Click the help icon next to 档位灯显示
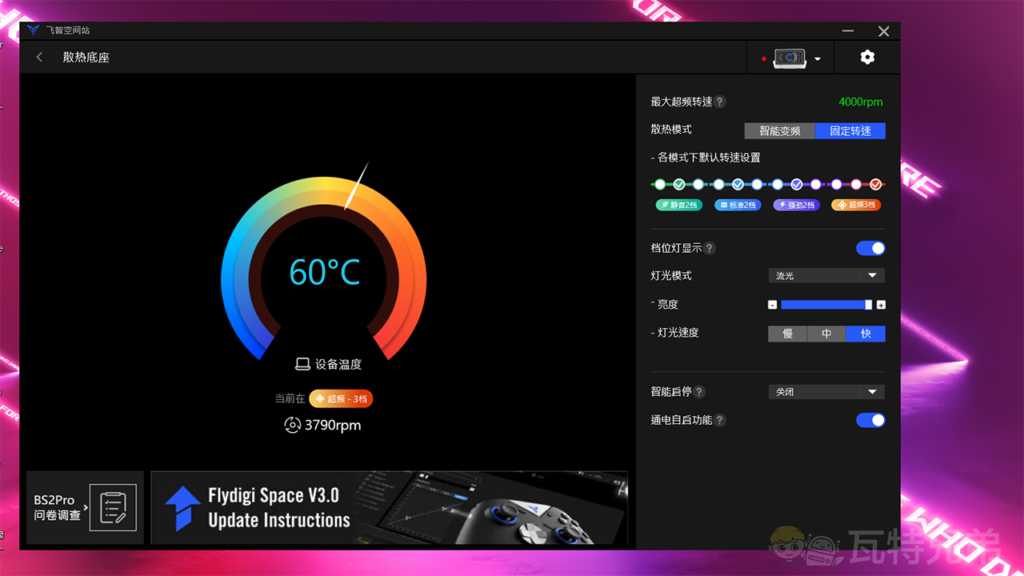 [x=709, y=248]
